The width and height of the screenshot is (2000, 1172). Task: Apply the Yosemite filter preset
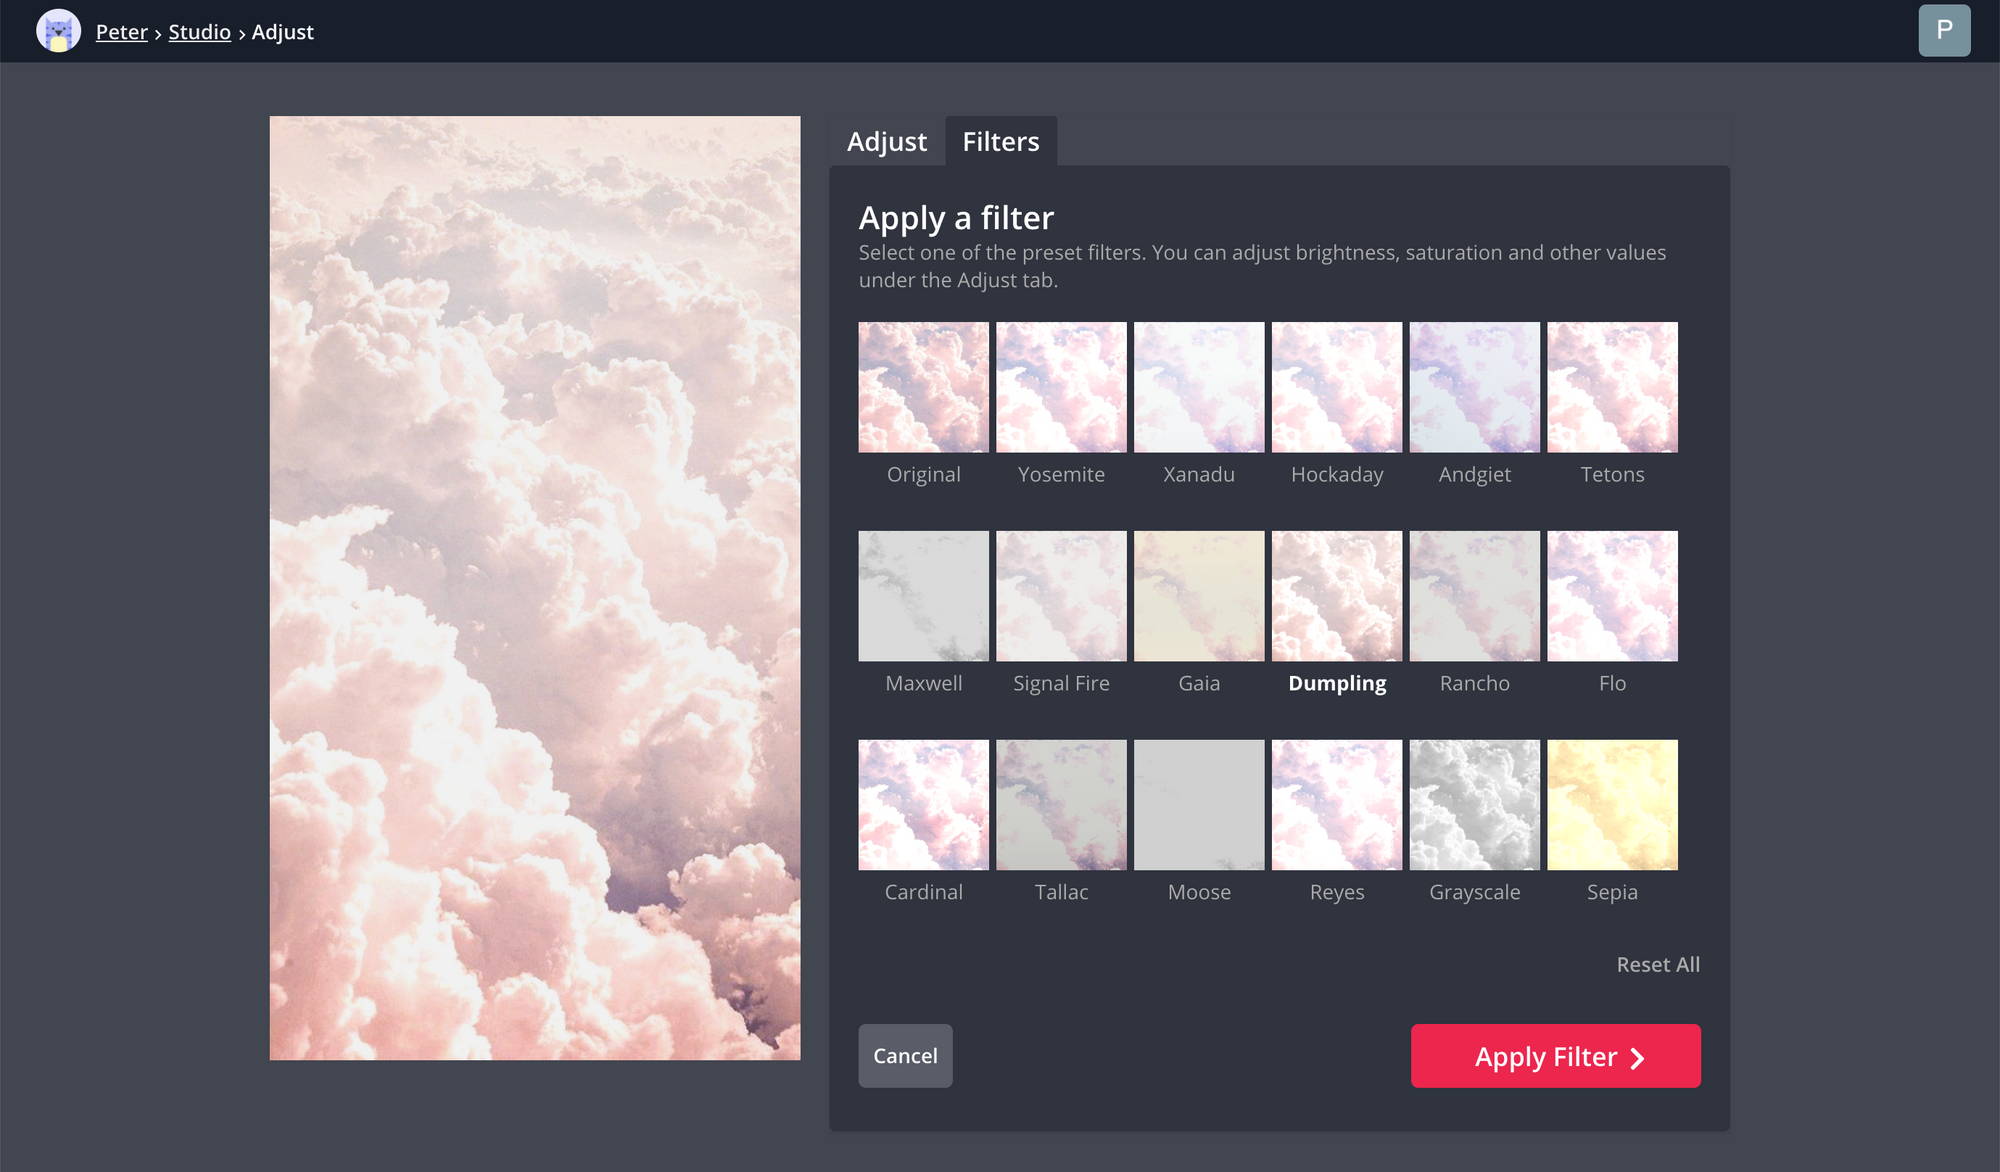click(x=1061, y=386)
